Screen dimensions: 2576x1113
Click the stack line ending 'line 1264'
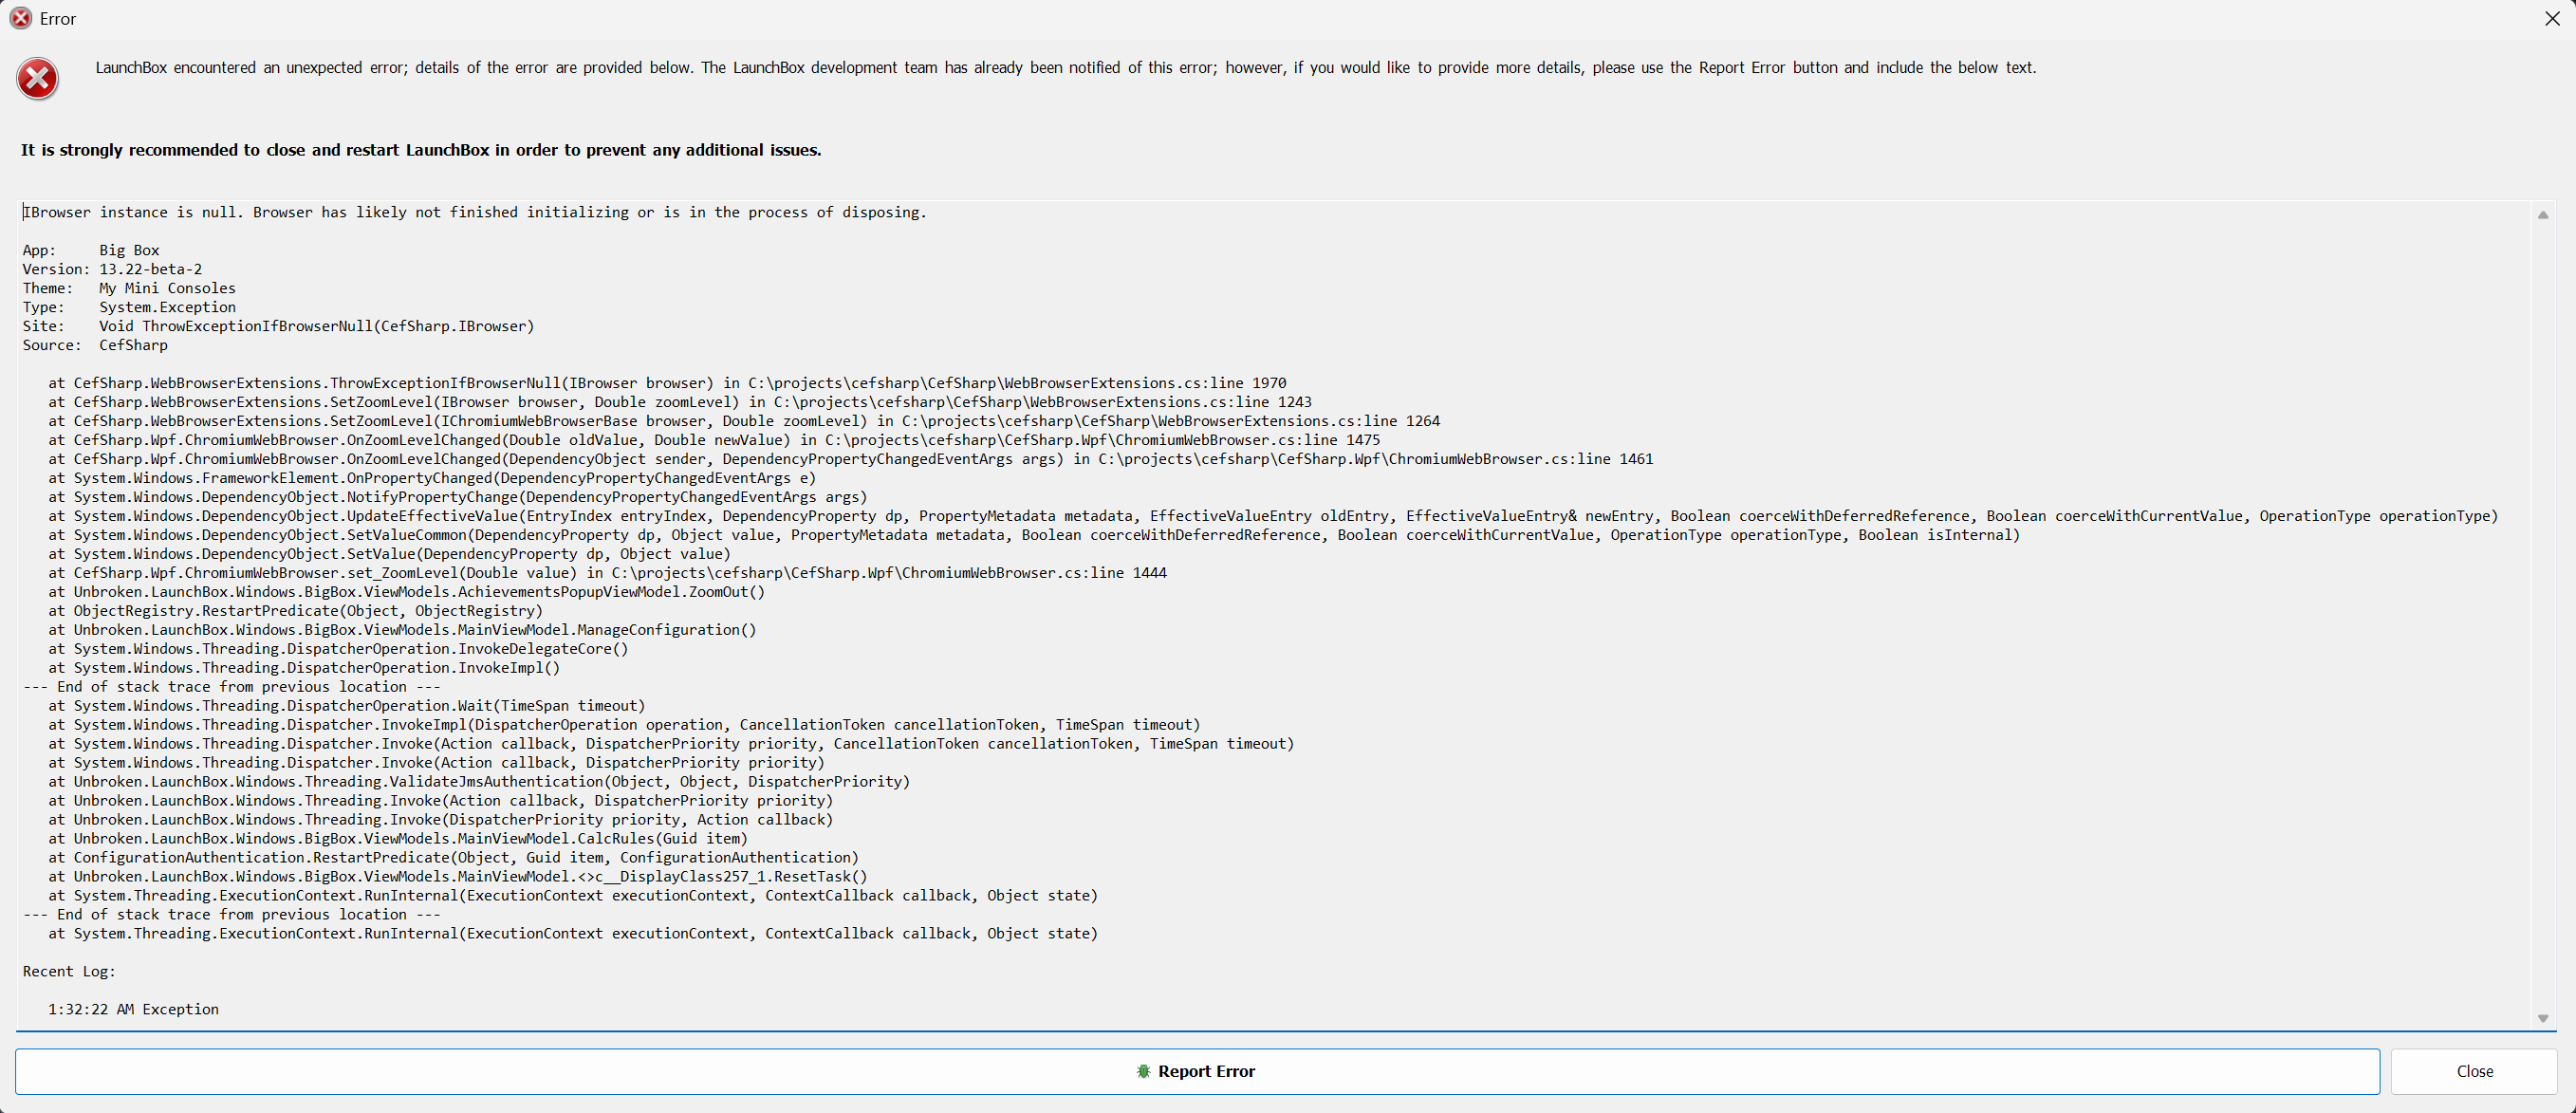(x=744, y=421)
